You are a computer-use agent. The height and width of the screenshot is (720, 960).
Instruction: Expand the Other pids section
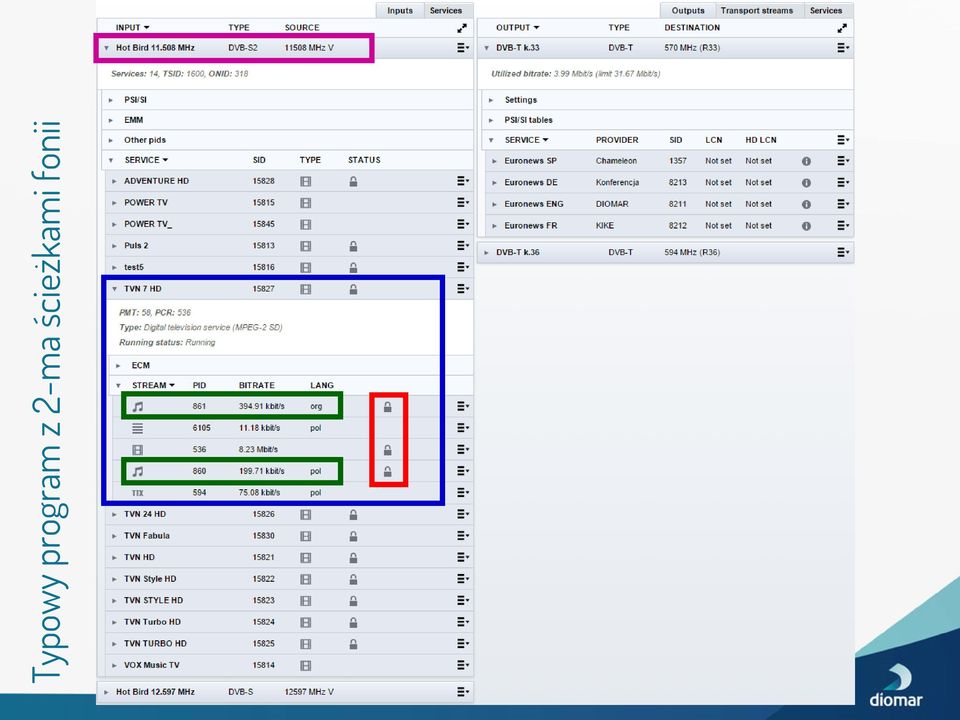(x=111, y=140)
